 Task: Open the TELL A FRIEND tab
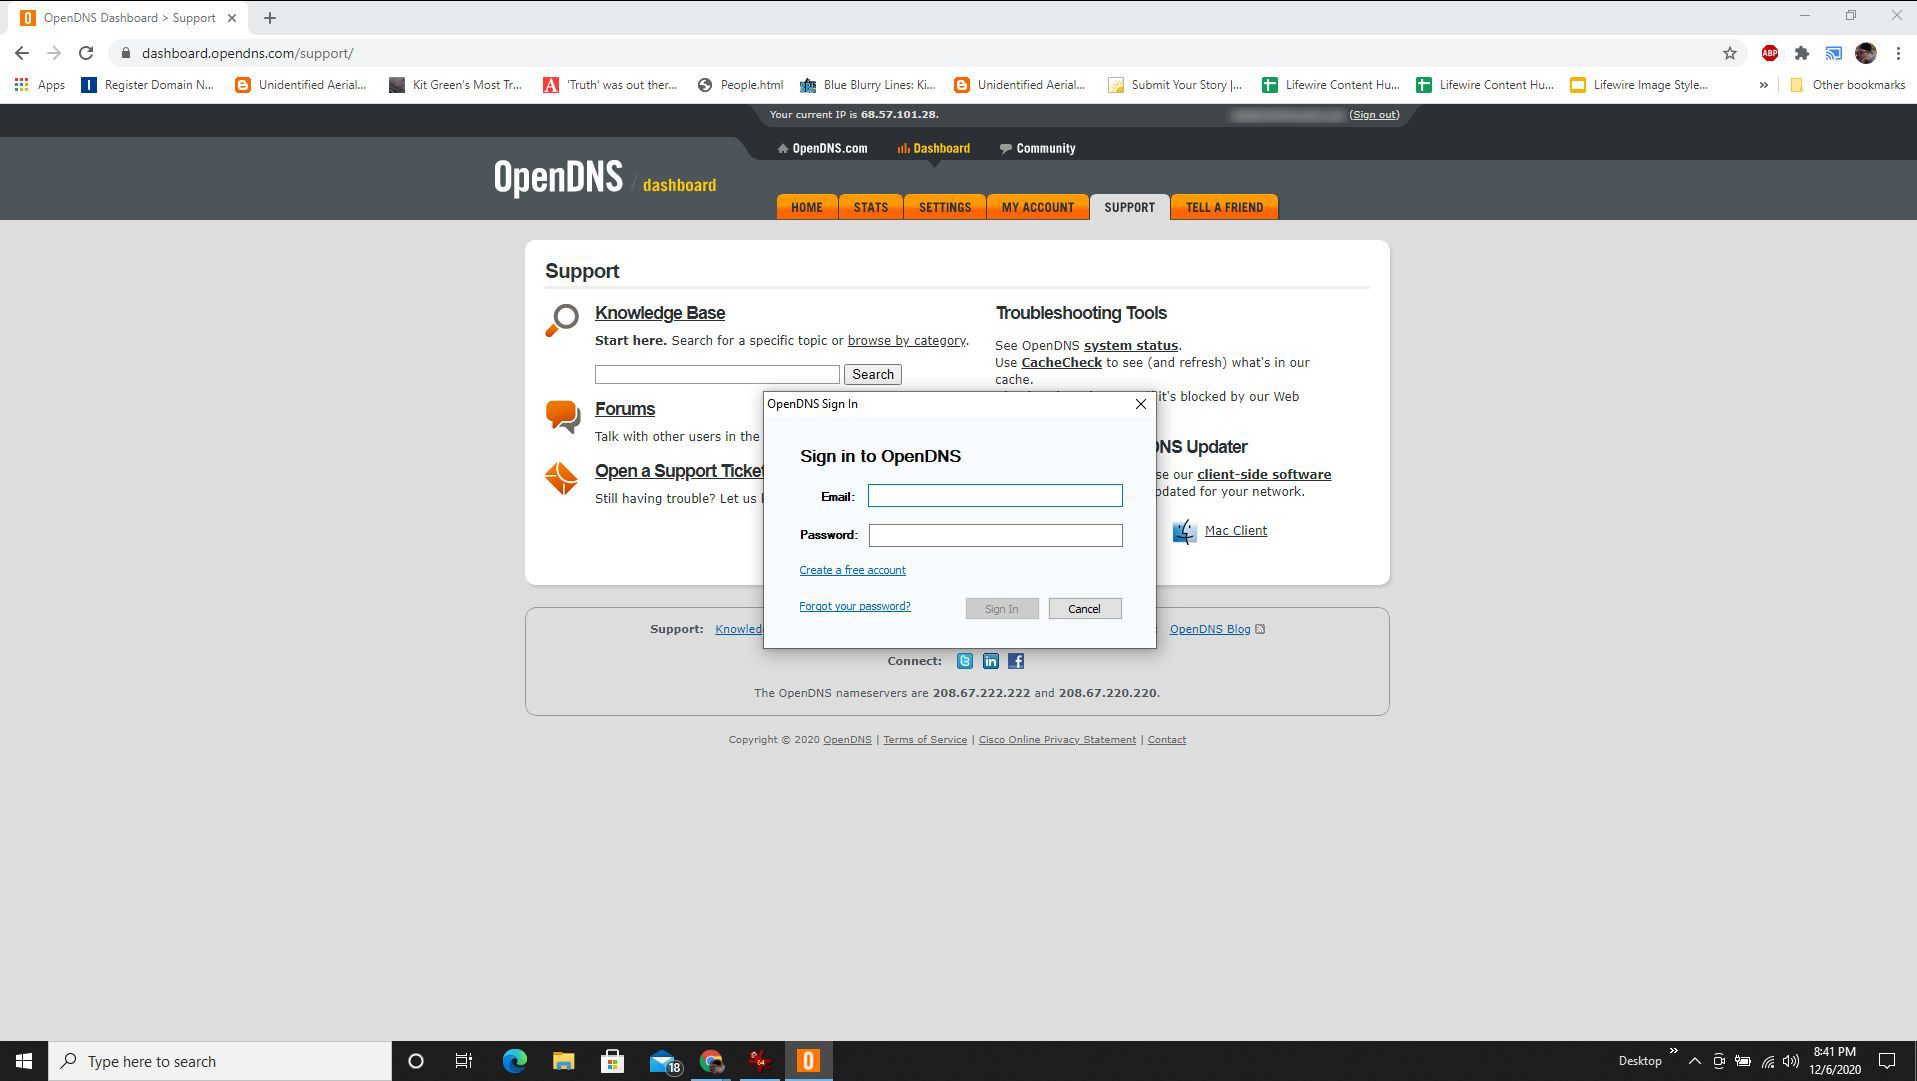1224,207
